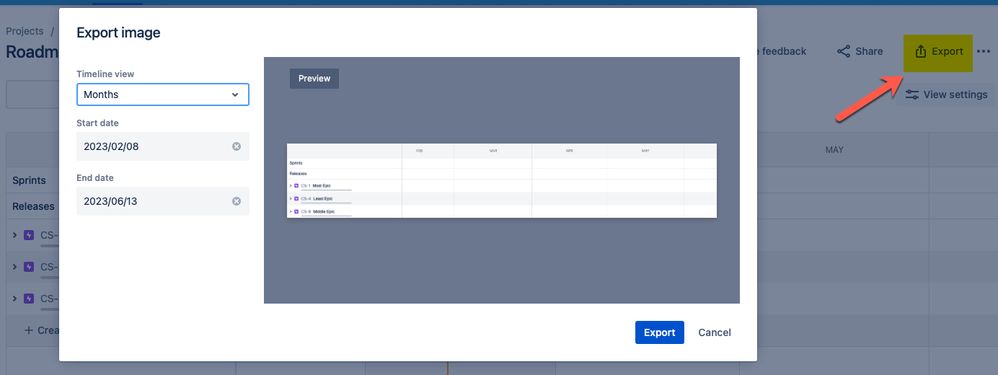998x375 pixels.
Task: Click the Preview label badge
Action: 314,78
